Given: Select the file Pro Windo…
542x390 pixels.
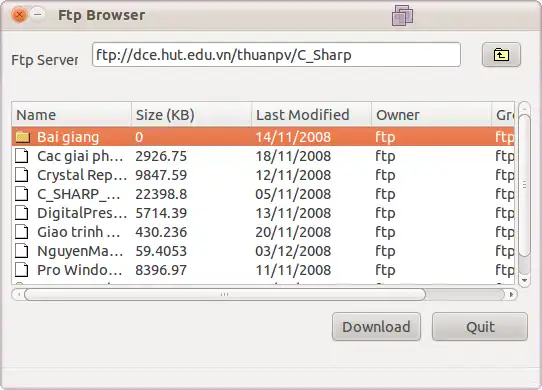Looking at the screenshot, I should [x=263, y=270].
